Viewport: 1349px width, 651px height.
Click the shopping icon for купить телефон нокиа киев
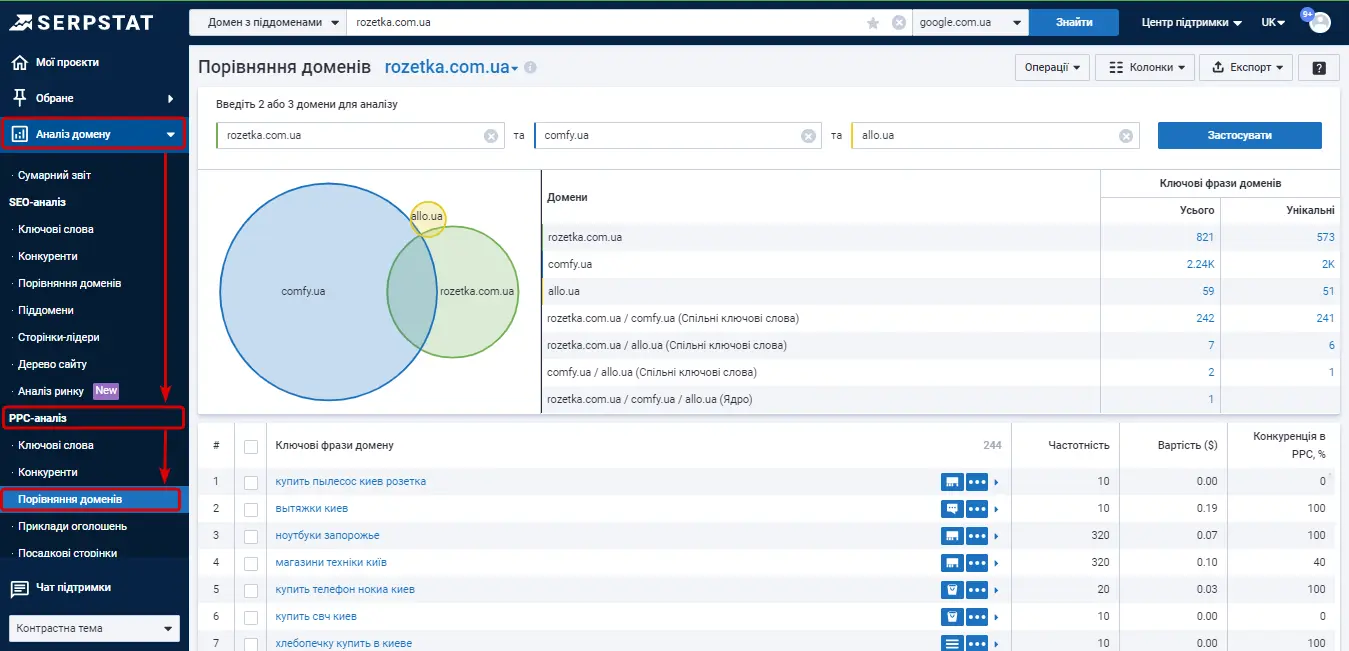click(952, 590)
